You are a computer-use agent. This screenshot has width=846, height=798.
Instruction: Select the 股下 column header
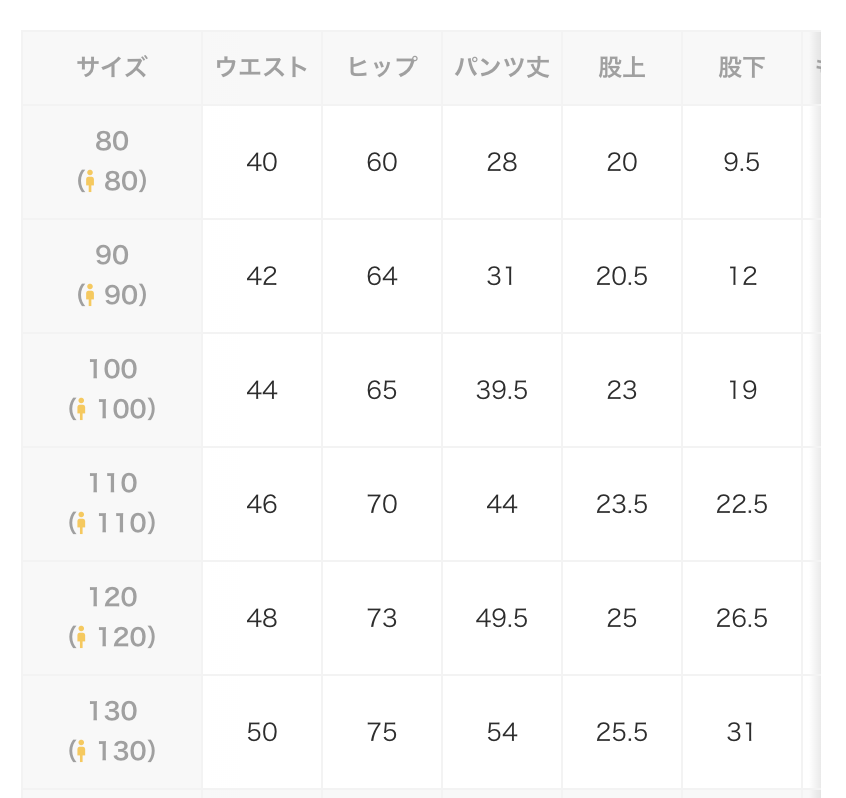(742, 67)
